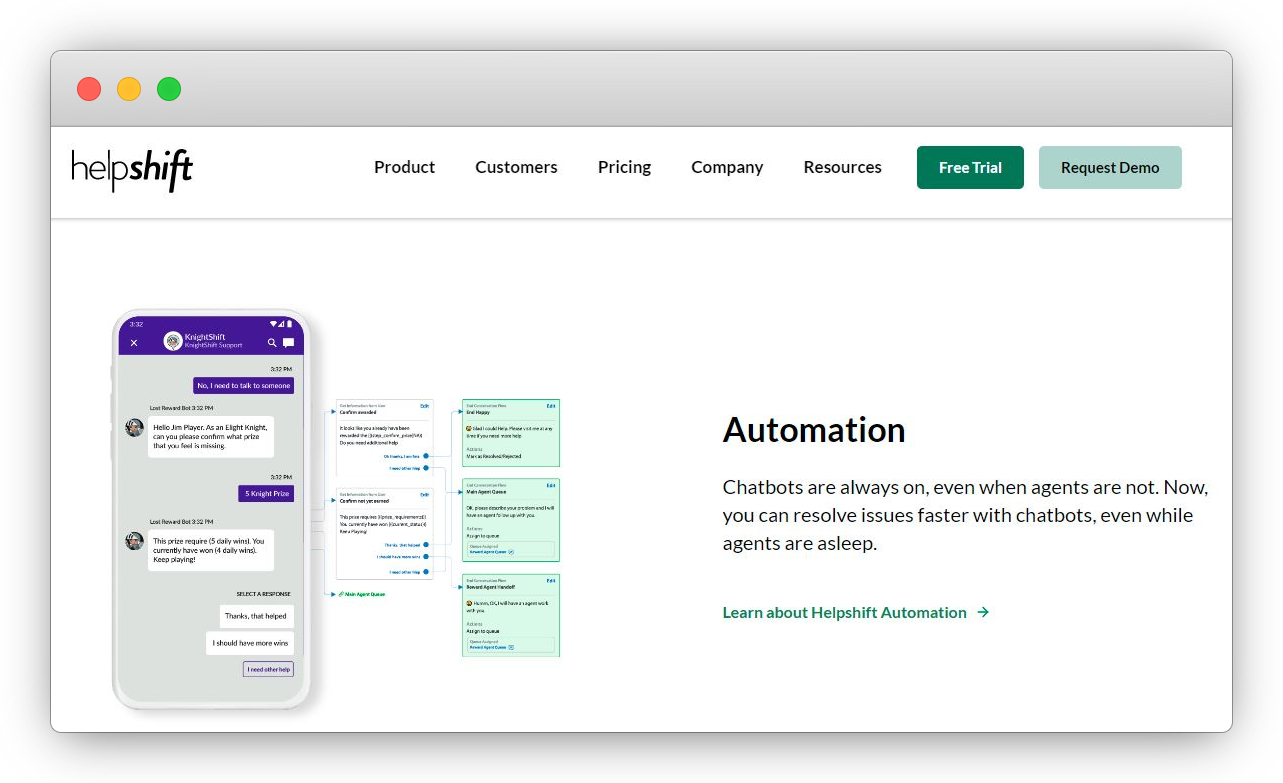Screen dimensions: 1283x783
Task: Tap bot avatar beside 'Hello Jim Player' message
Action: 134,427
